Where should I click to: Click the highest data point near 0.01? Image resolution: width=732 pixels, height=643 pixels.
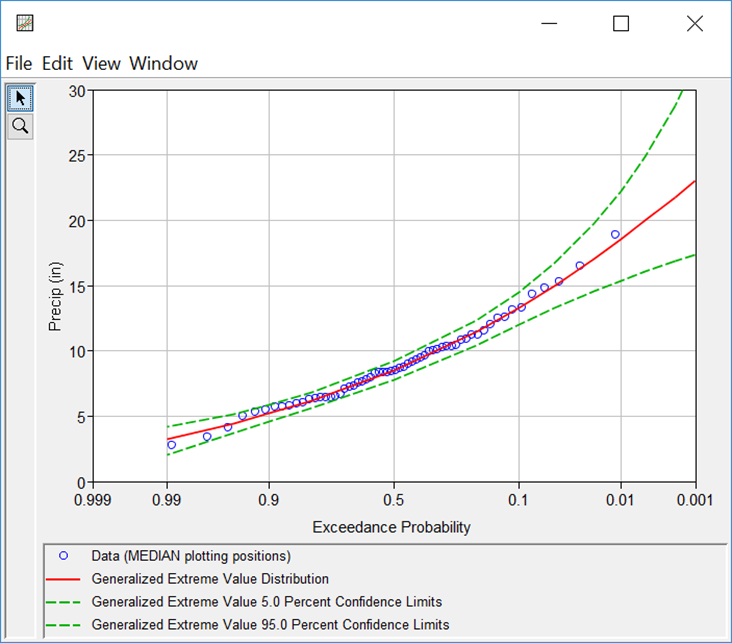615,234
